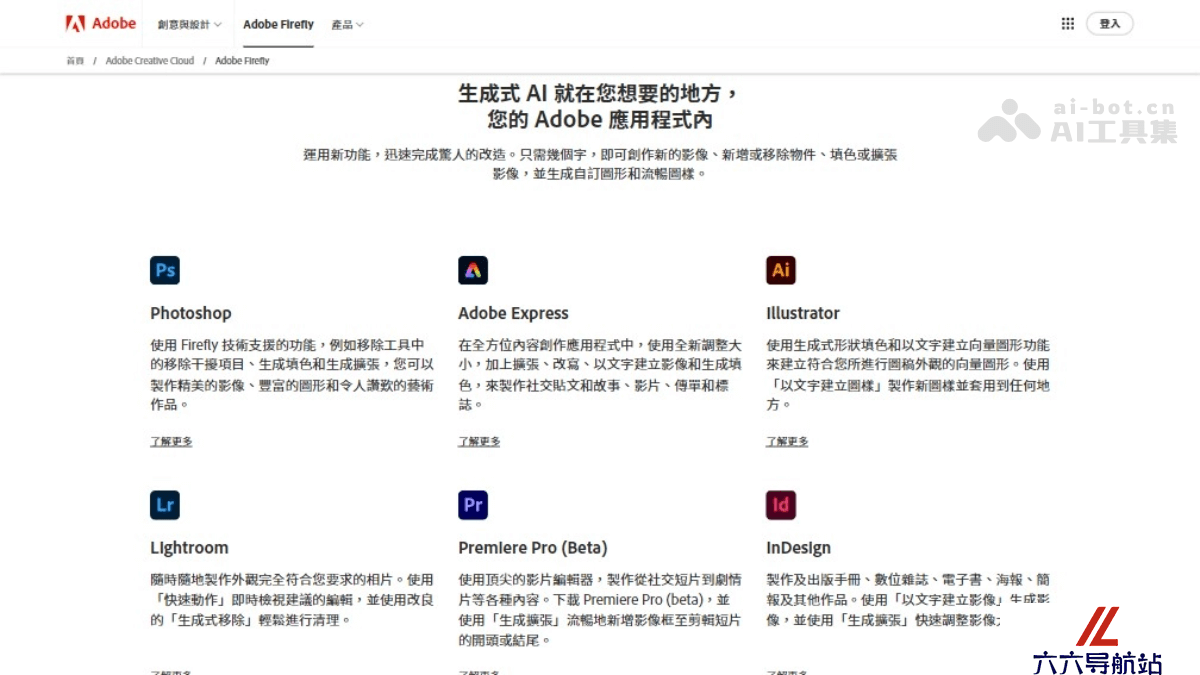The image size is (1200, 675).
Task: Go to 首頁 breadcrumb link
Action: tap(75, 61)
